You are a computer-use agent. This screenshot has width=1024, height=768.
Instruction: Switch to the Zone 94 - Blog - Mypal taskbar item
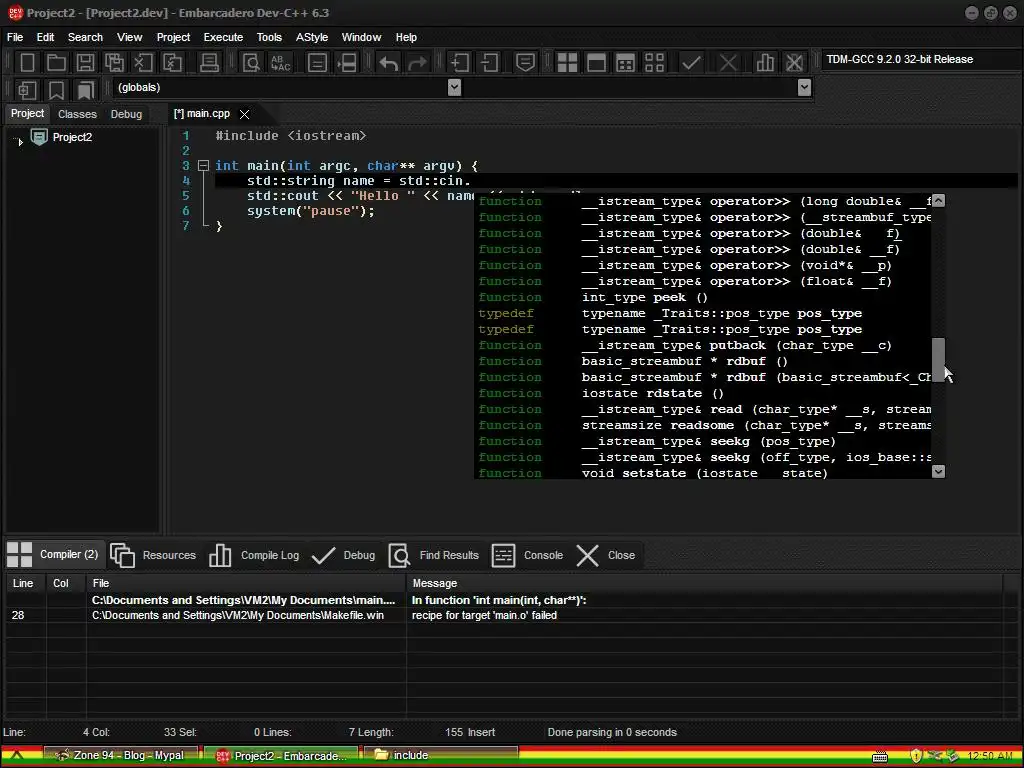121,756
